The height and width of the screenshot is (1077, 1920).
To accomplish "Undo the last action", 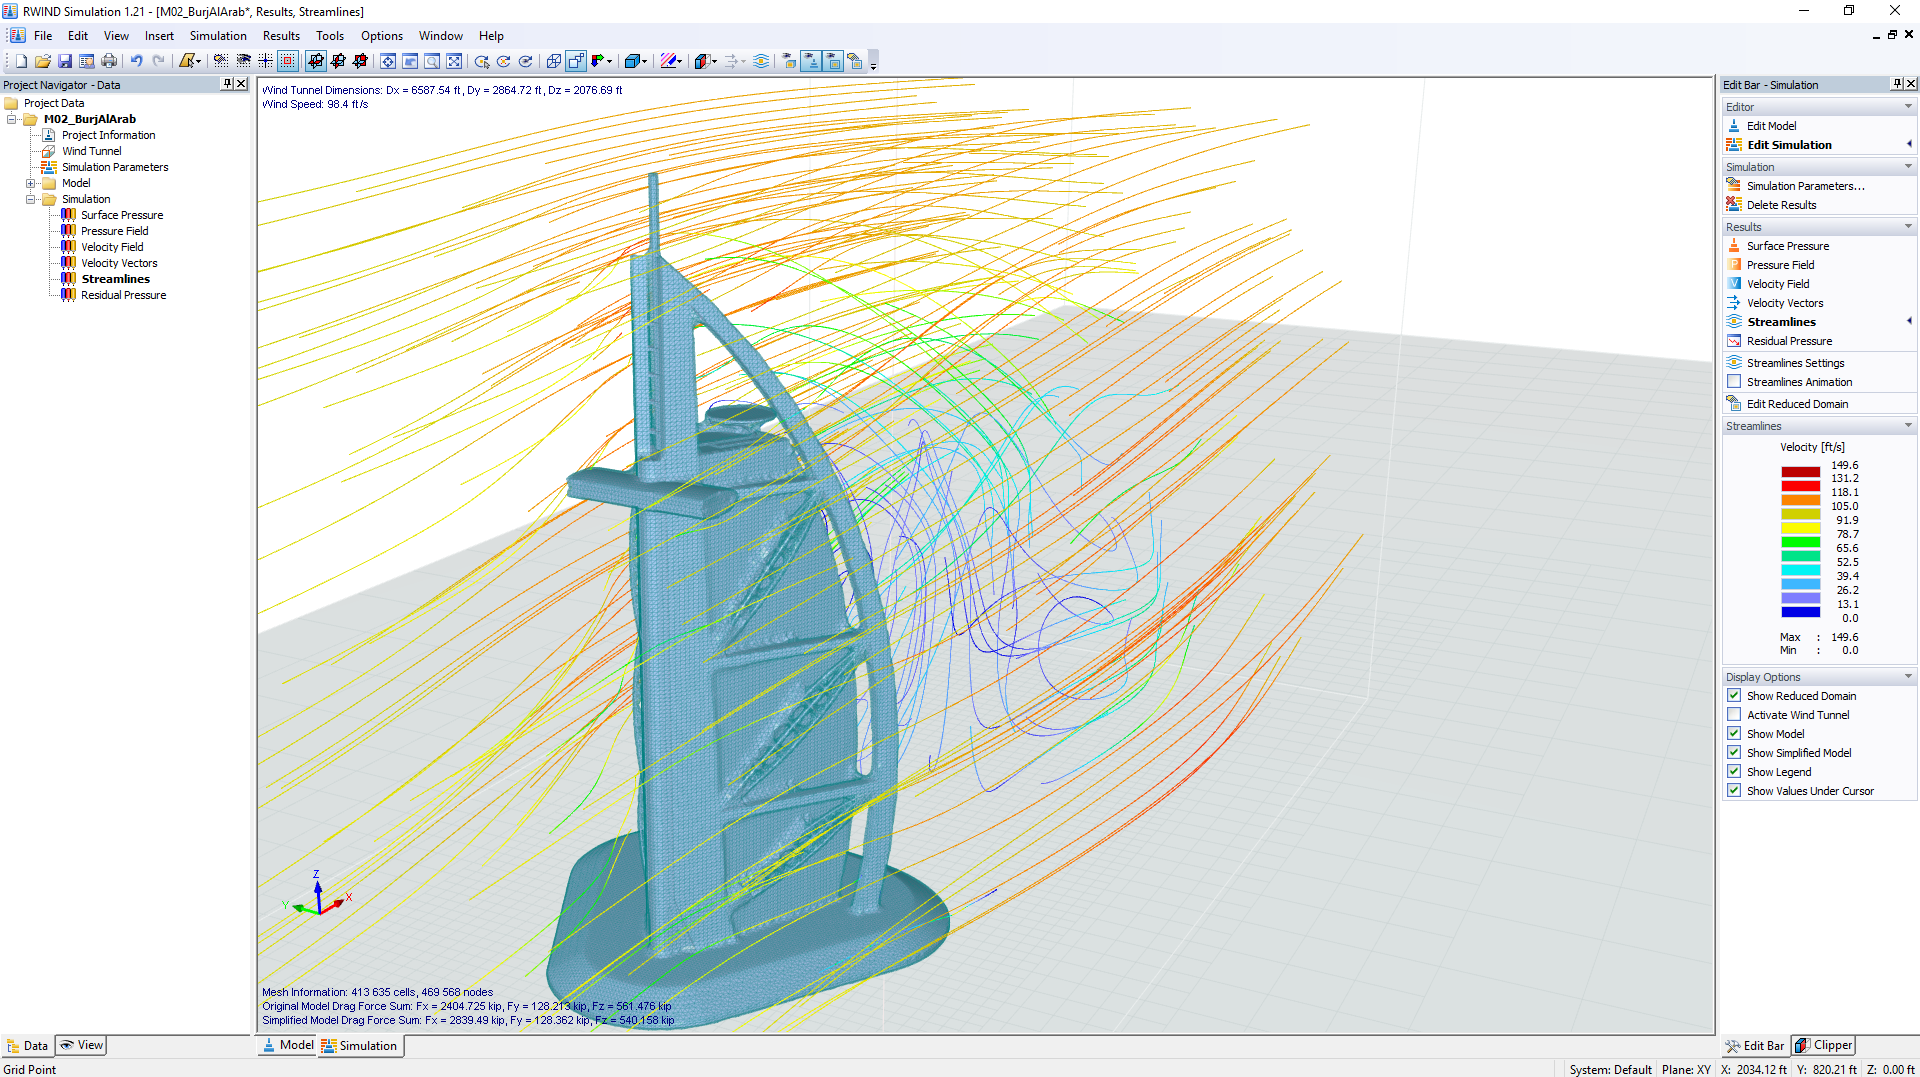I will (136, 60).
